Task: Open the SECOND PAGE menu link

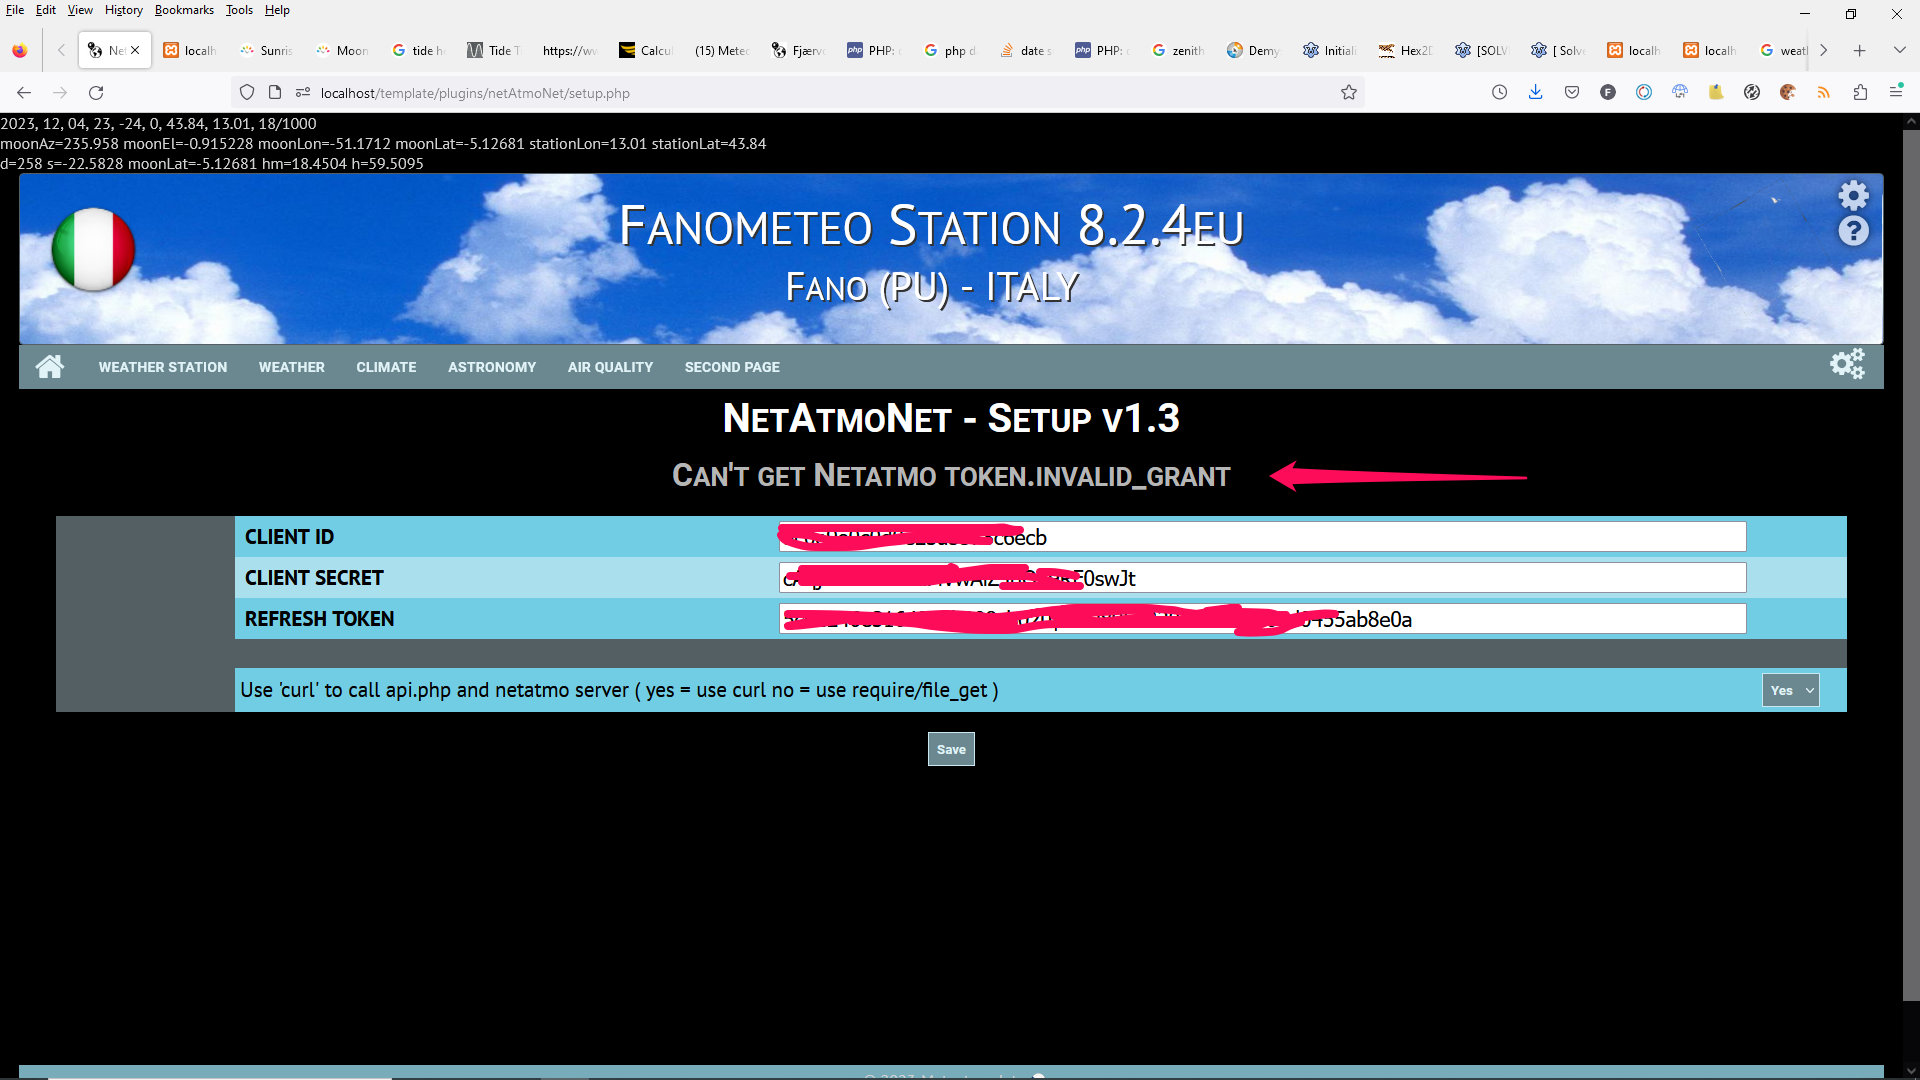Action: 732,367
